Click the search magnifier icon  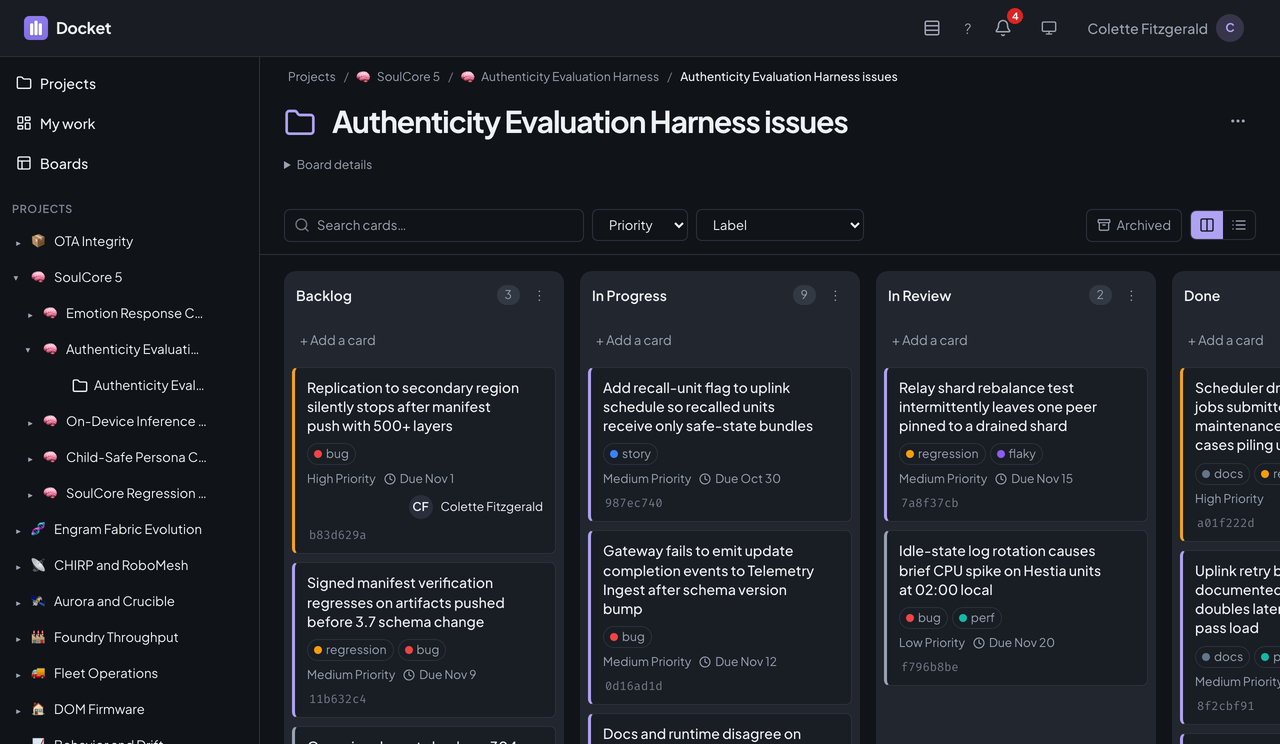tap(302, 225)
